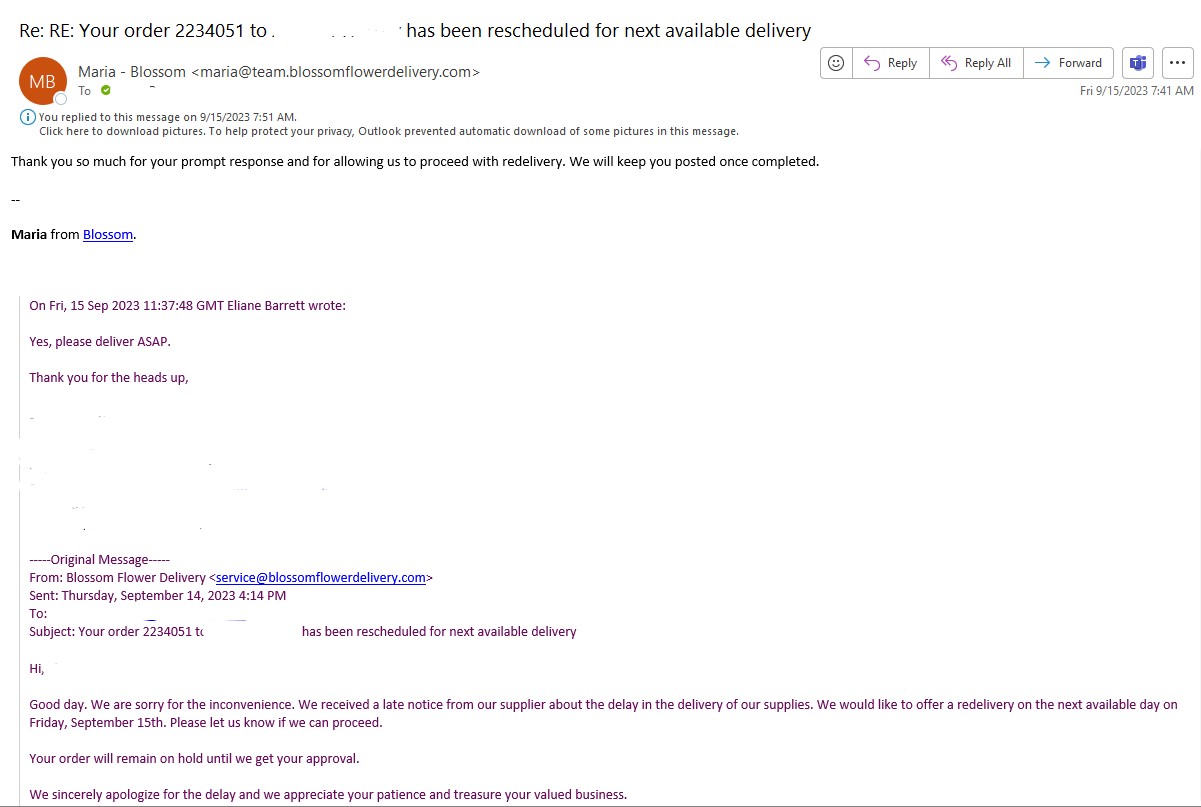This screenshot has height=807, width=1201.
Task: Click the received date Fri 9/15/2023
Action: (x=1136, y=91)
